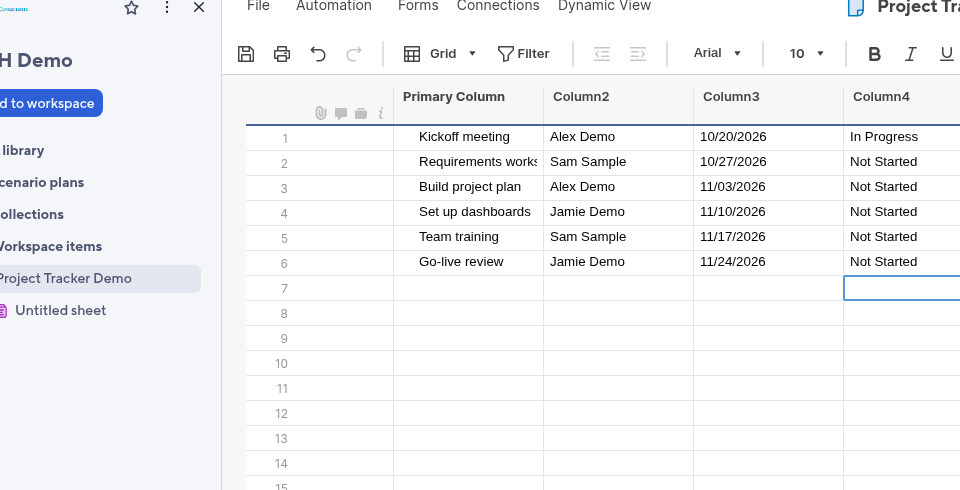Select row number 7
Image resolution: width=960 pixels, height=490 pixels.
pyautogui.click(x=284, y=288)
